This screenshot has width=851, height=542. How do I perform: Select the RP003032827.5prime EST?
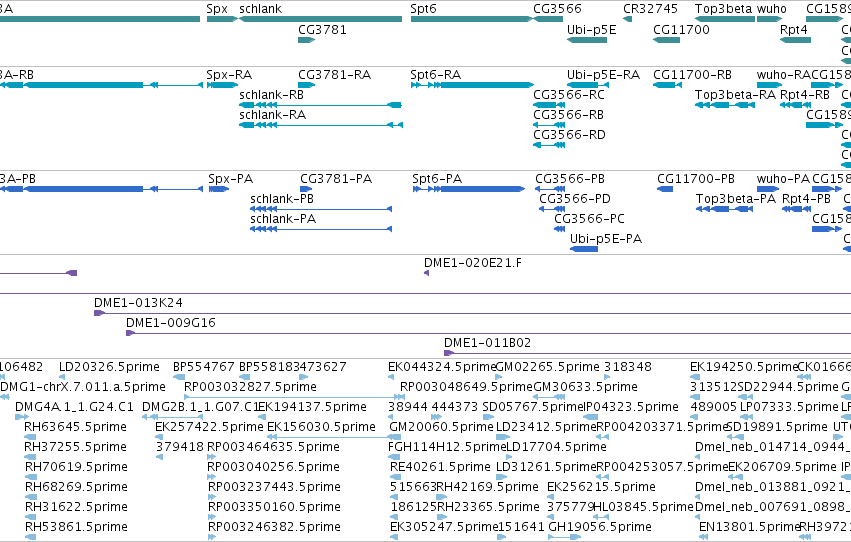[x=295, y=397]
